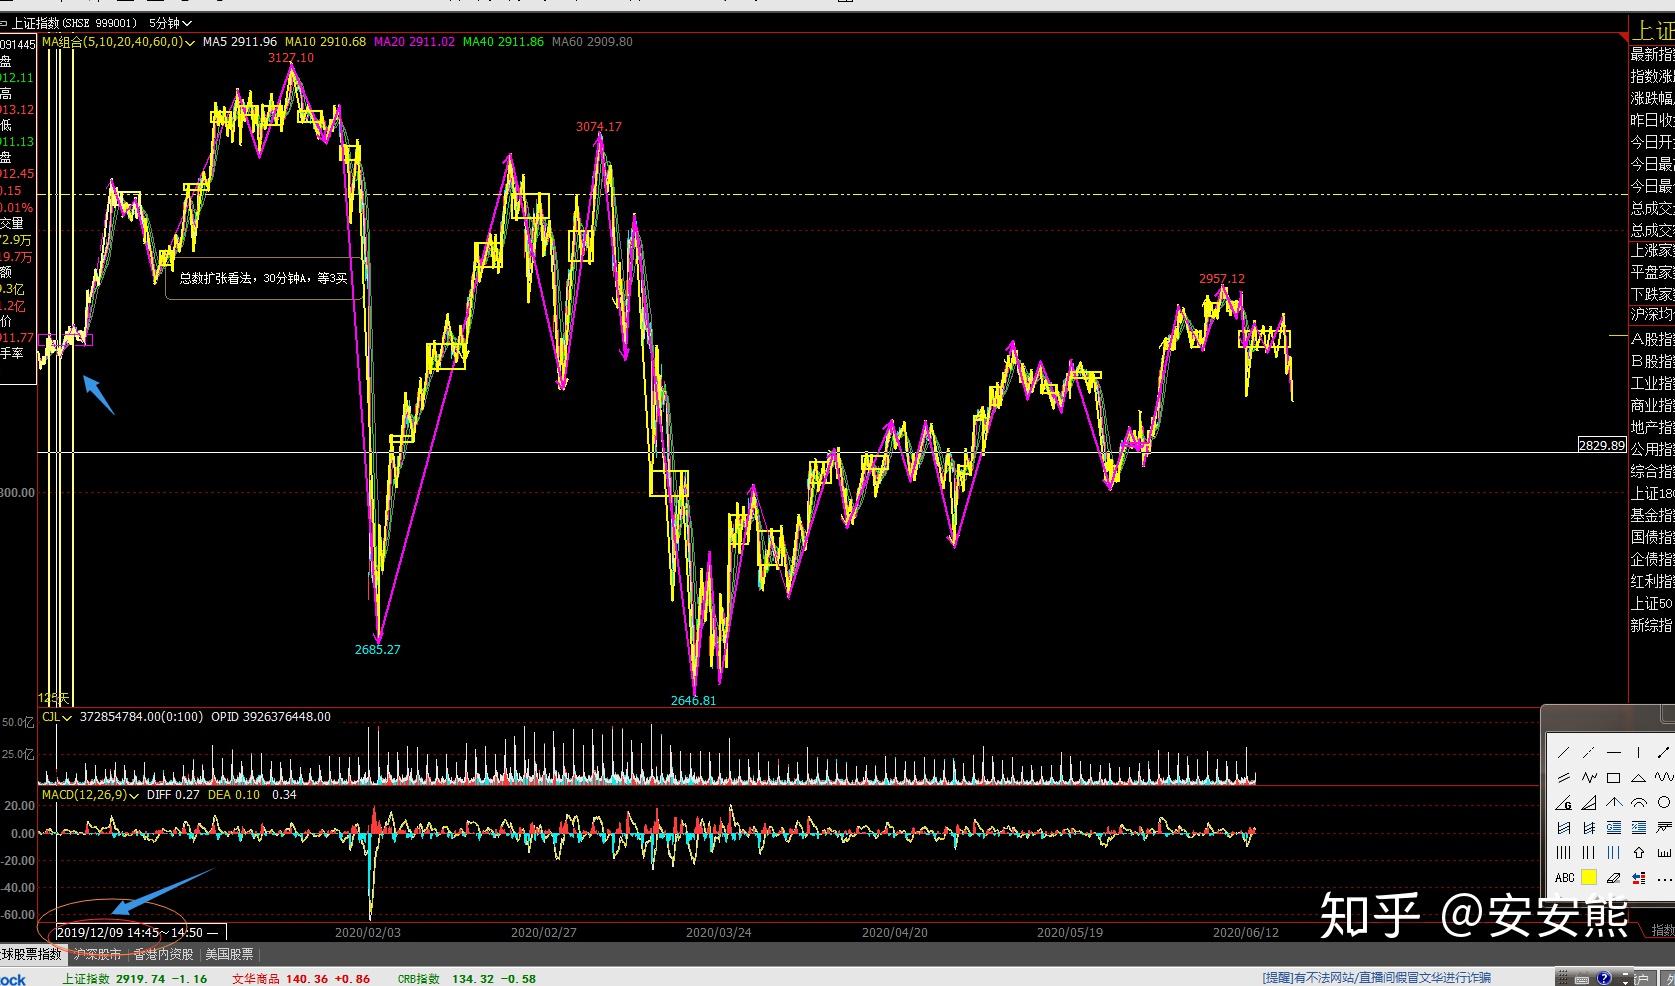The height and width of the screenshot is (986, 1675).
Task: Open more drawing tools ellipsis
Action: pos(1664,878)
